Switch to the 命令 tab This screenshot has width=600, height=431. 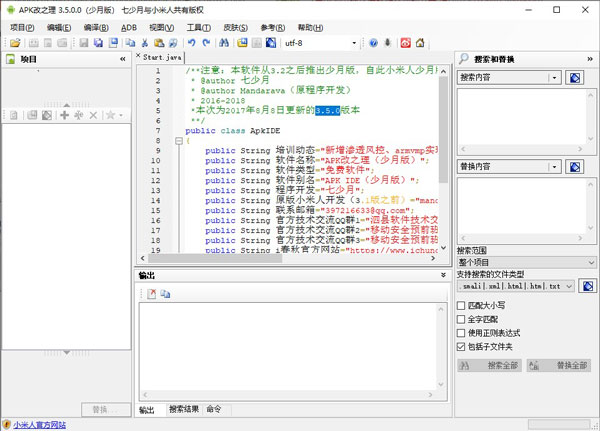pos(214,409)
